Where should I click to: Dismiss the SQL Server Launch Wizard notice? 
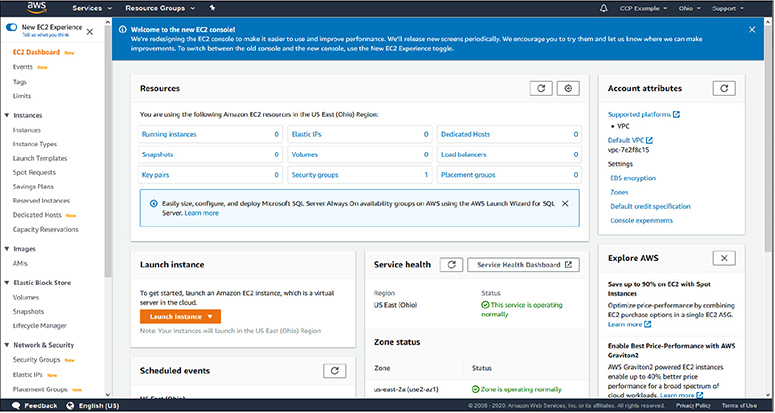565,204
